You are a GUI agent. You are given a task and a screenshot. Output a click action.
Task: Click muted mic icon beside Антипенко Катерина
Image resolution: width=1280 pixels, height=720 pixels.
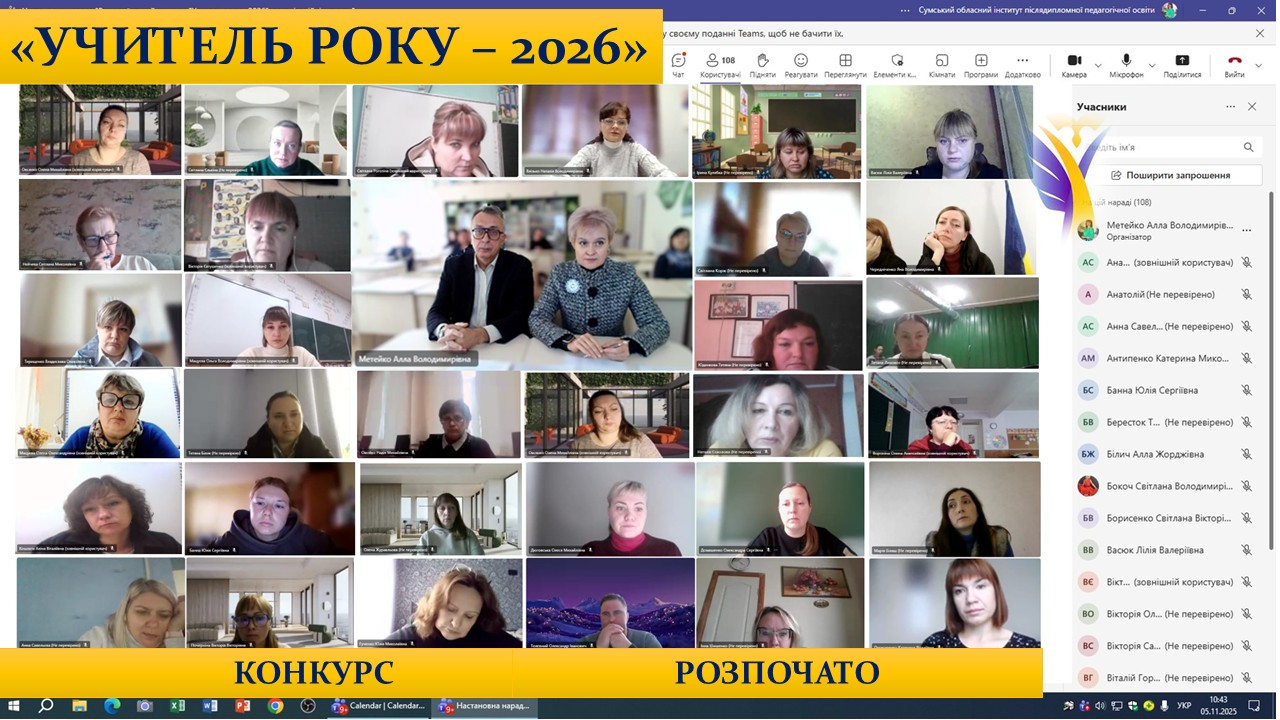[x=1246, y=358]
